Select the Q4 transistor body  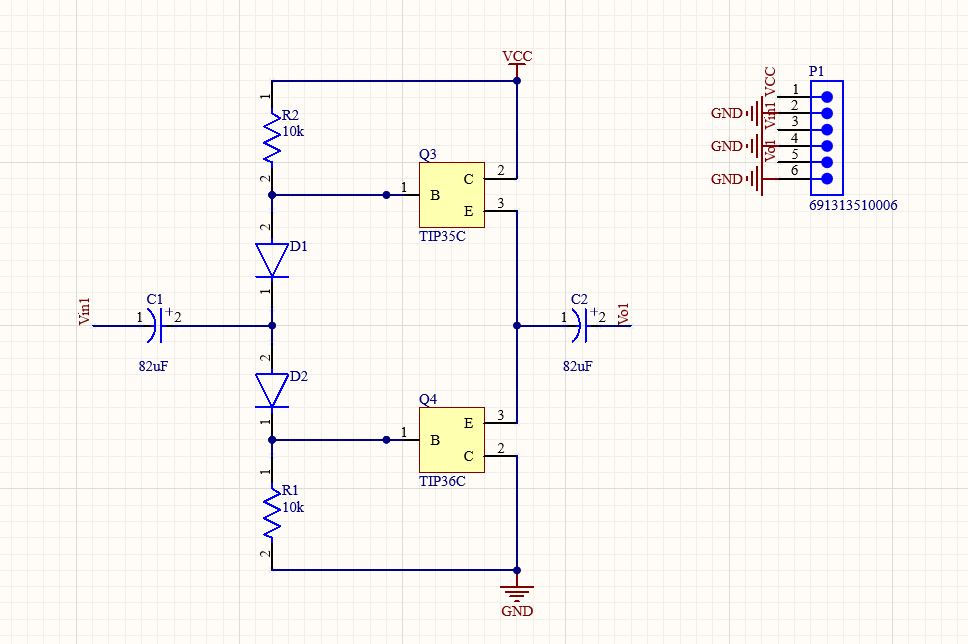(x=452, y=440)
